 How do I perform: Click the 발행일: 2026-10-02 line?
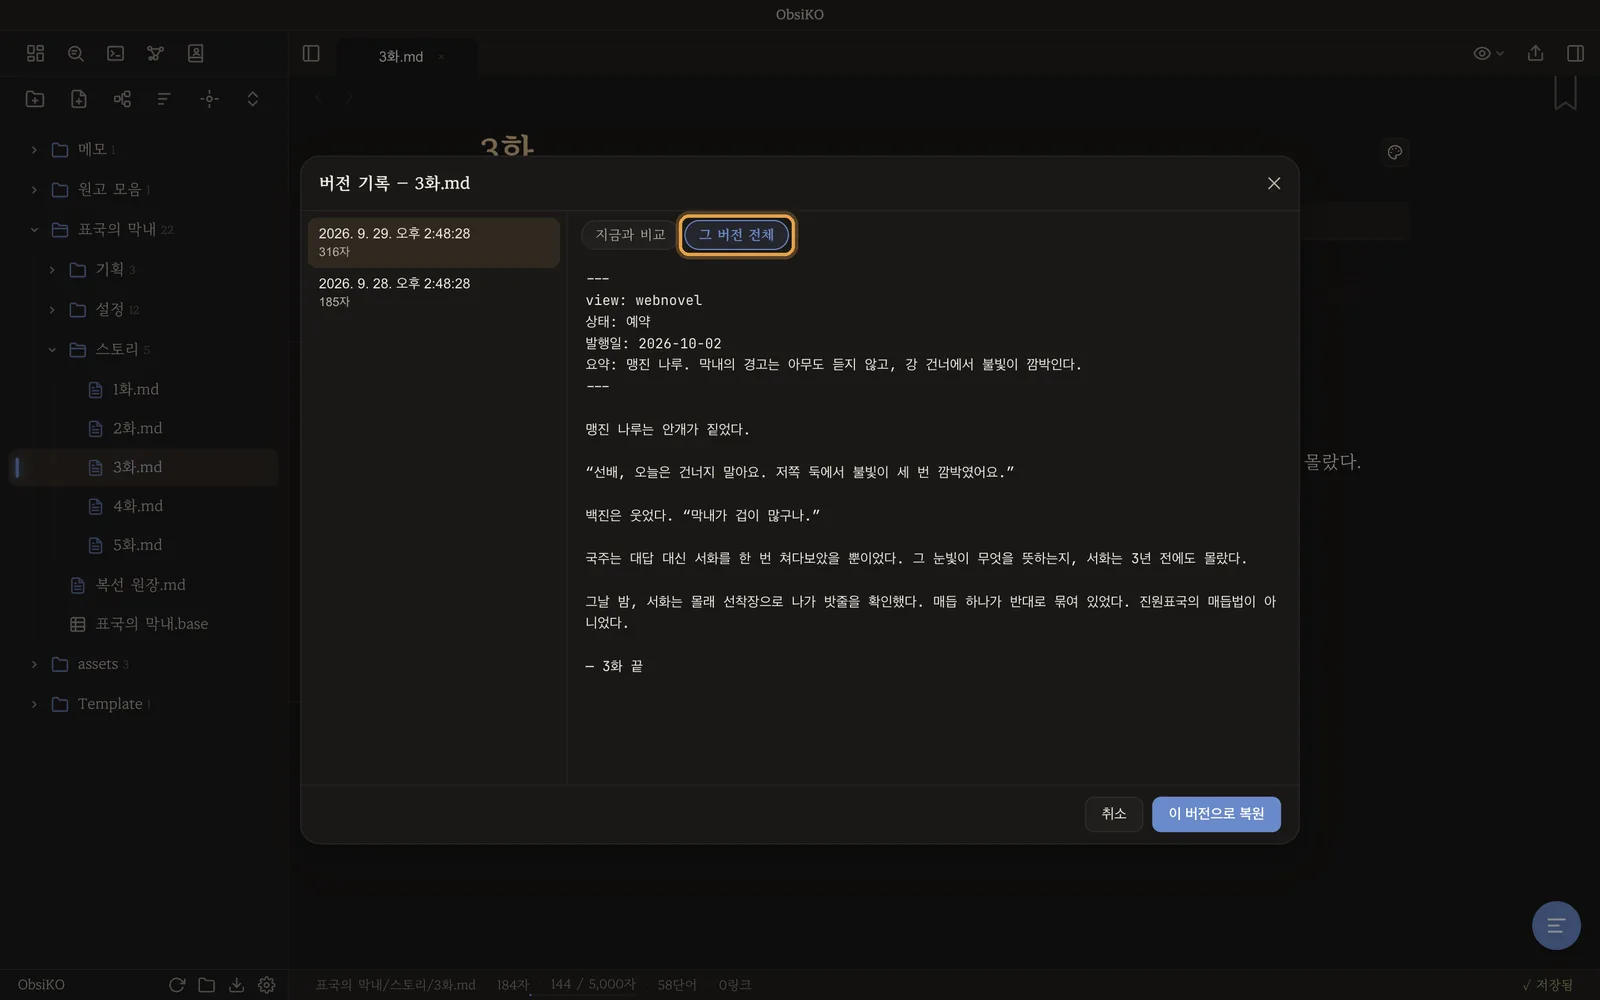point(653,343)
